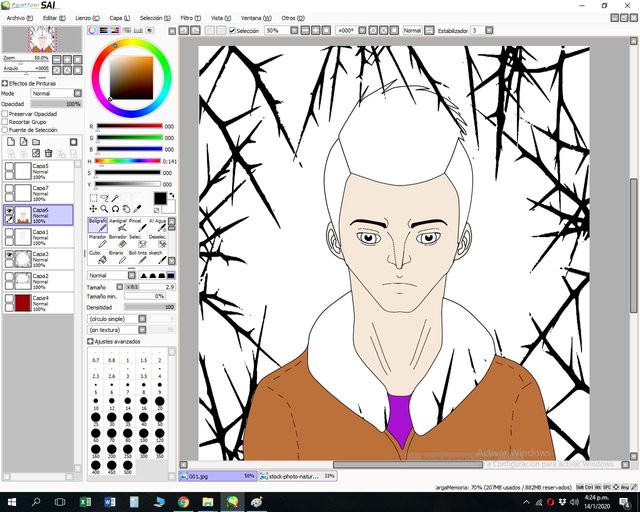Create a new linework layer

tap(24, 142)
